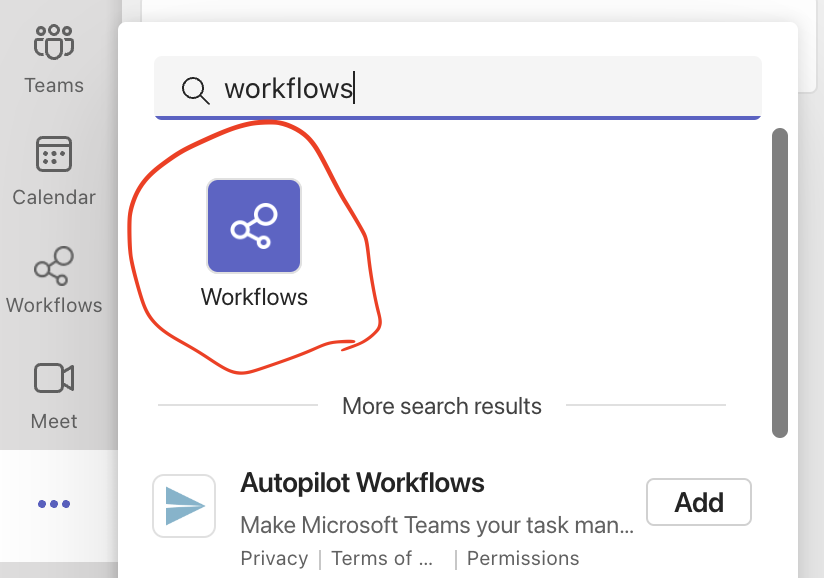
Task: Click the Autopilot Workflows title
Action: pos(362,482)
